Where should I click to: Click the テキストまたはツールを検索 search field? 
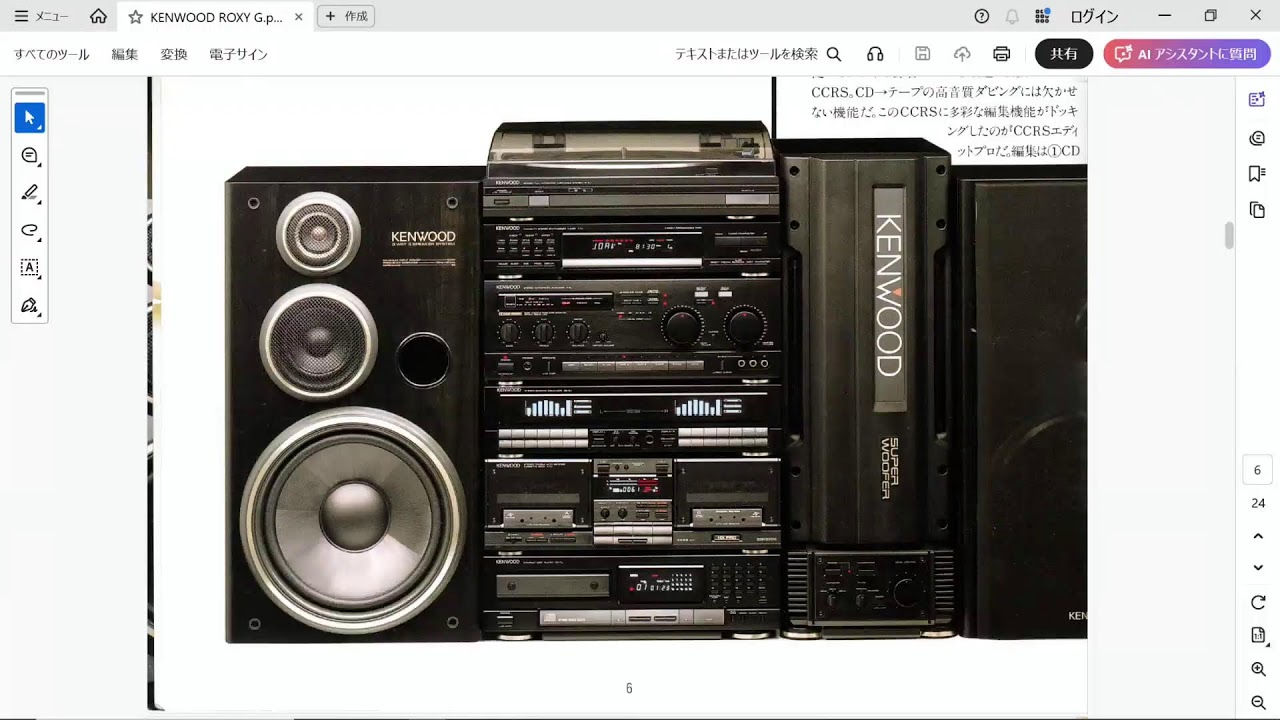tap(758, 54)
